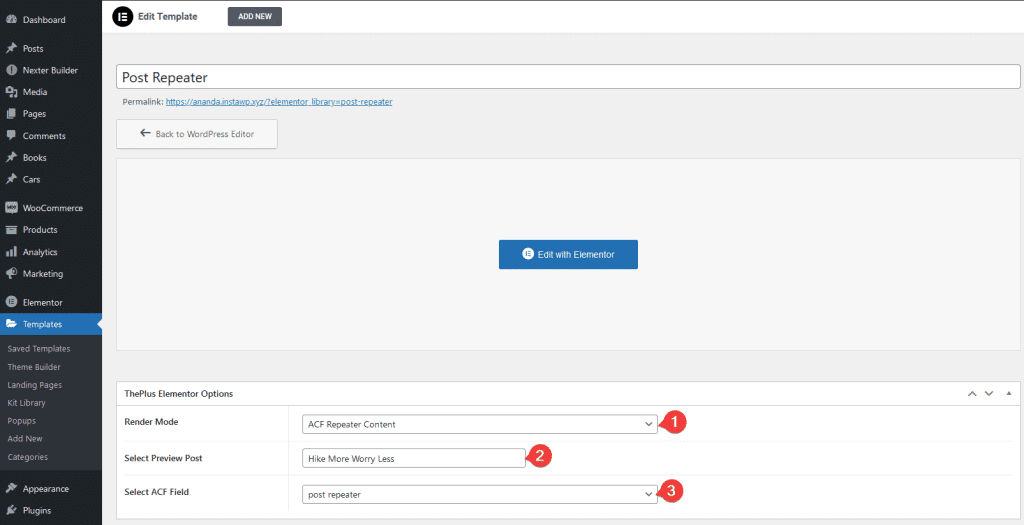Expand the Select ACF Field dropdown
The height and width of the screenshot is (525, 1024).
479,493
